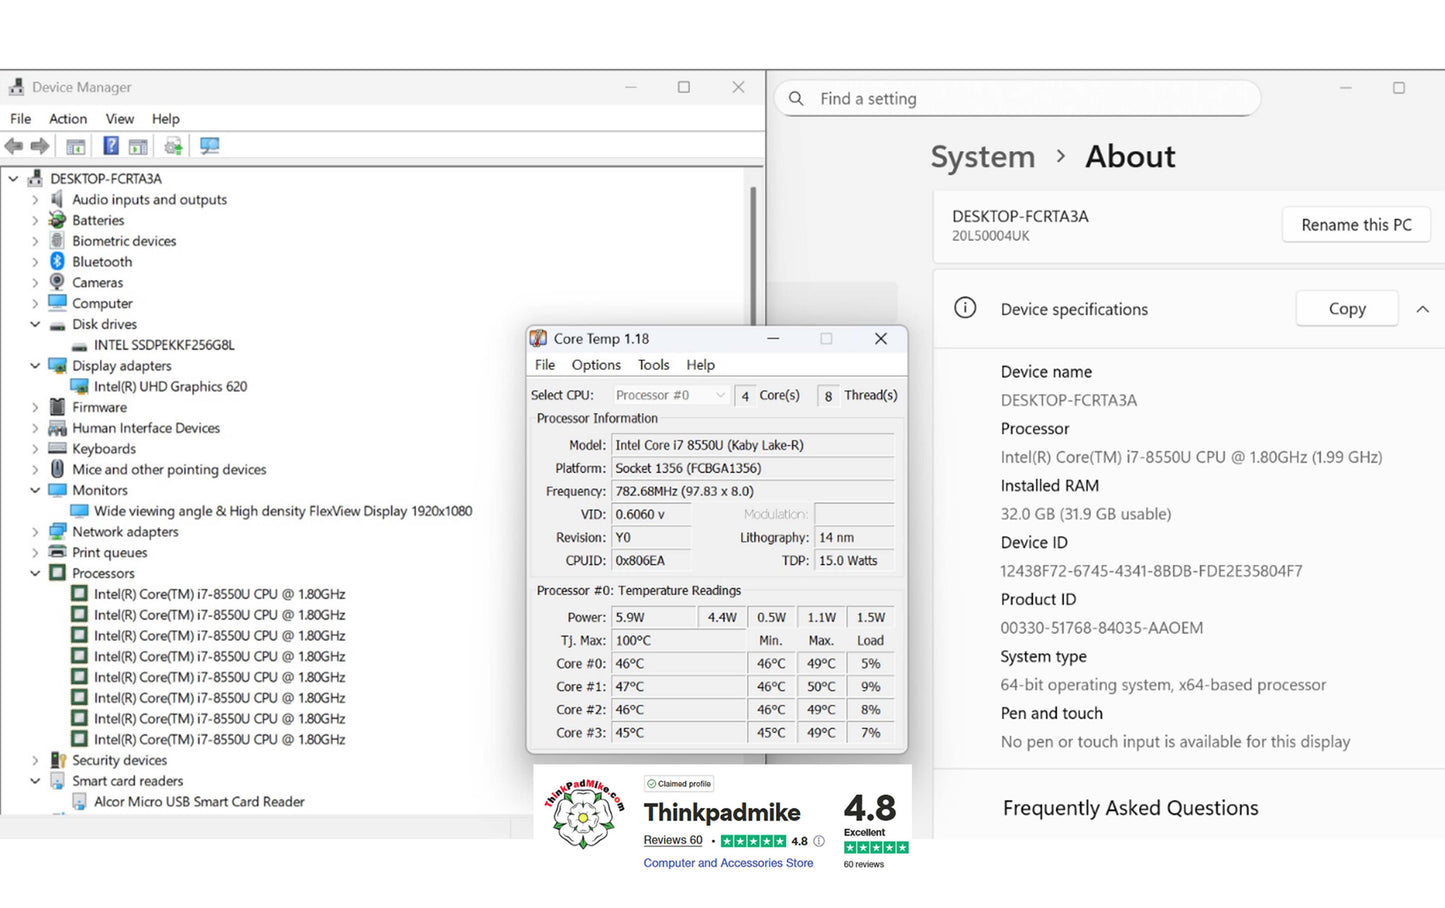Open the Select CPU dropdown in Core Temp

click(671, 395)
